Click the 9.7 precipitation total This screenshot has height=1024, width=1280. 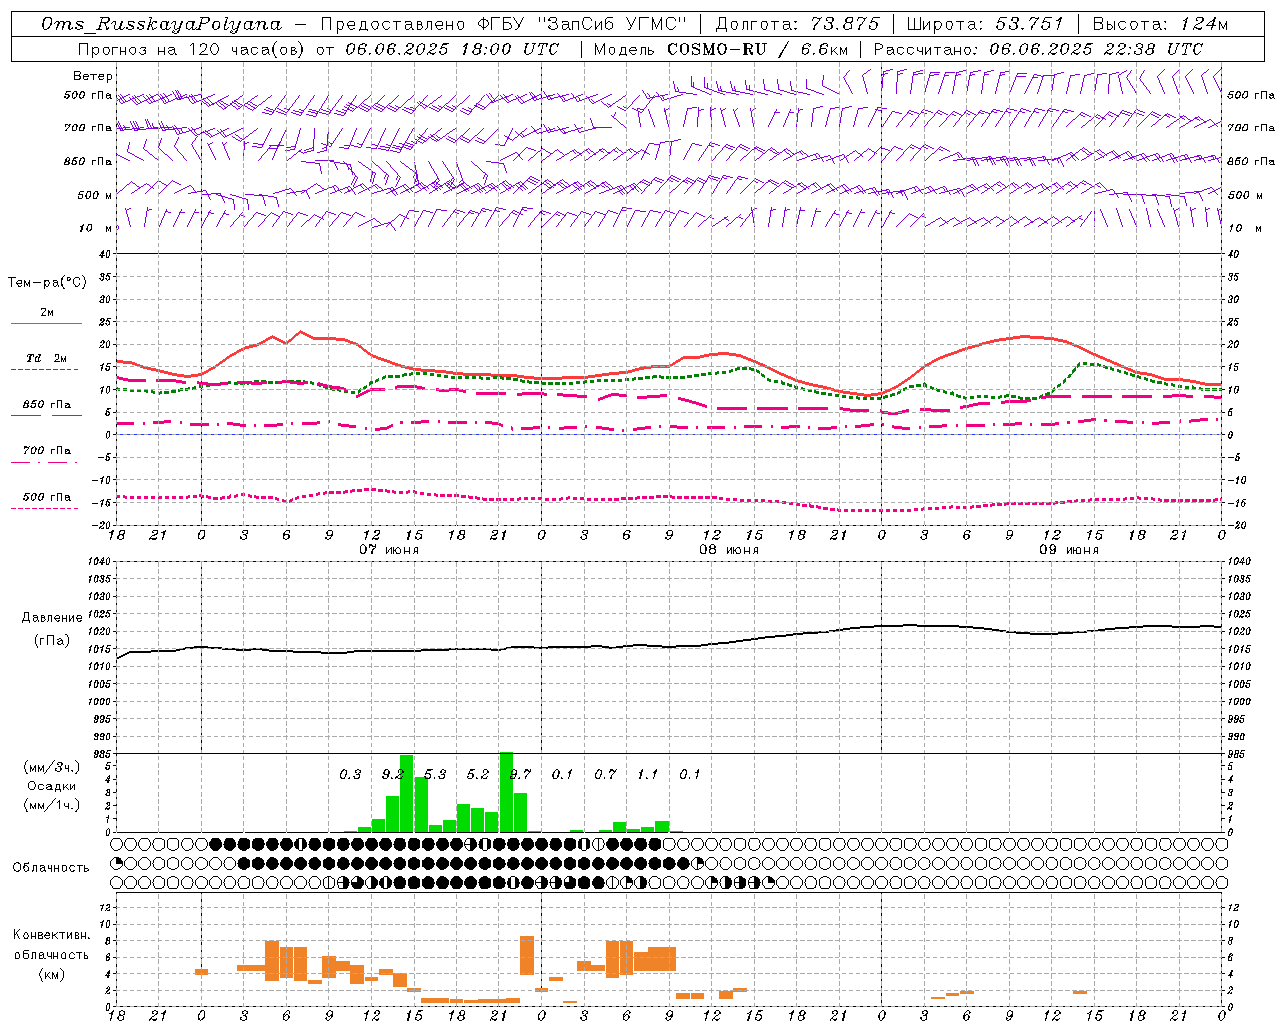click(x=520, y=775)
